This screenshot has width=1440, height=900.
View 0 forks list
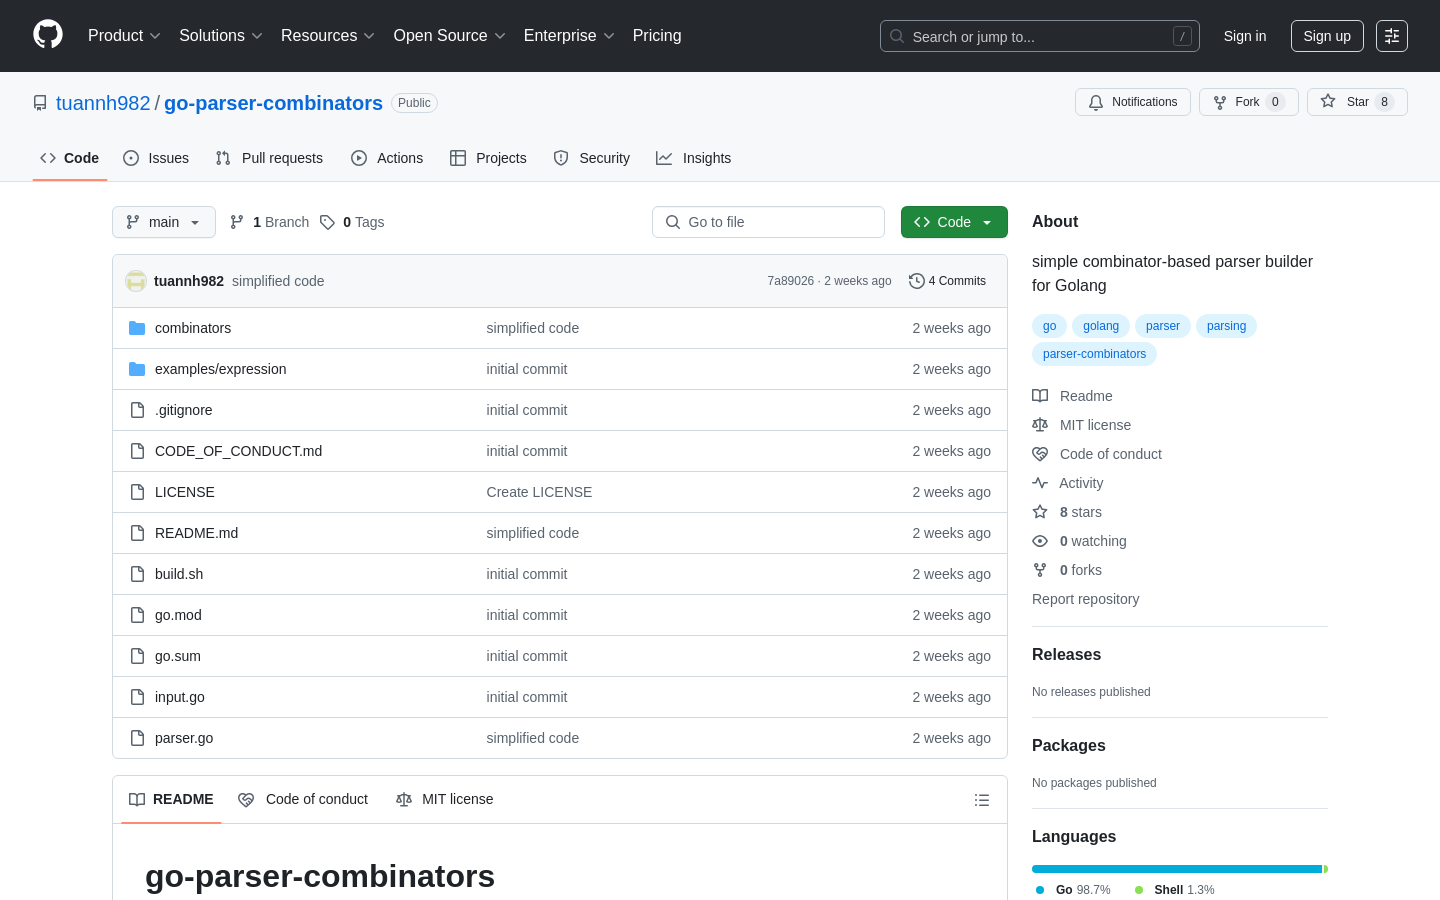click(1067, 570)
